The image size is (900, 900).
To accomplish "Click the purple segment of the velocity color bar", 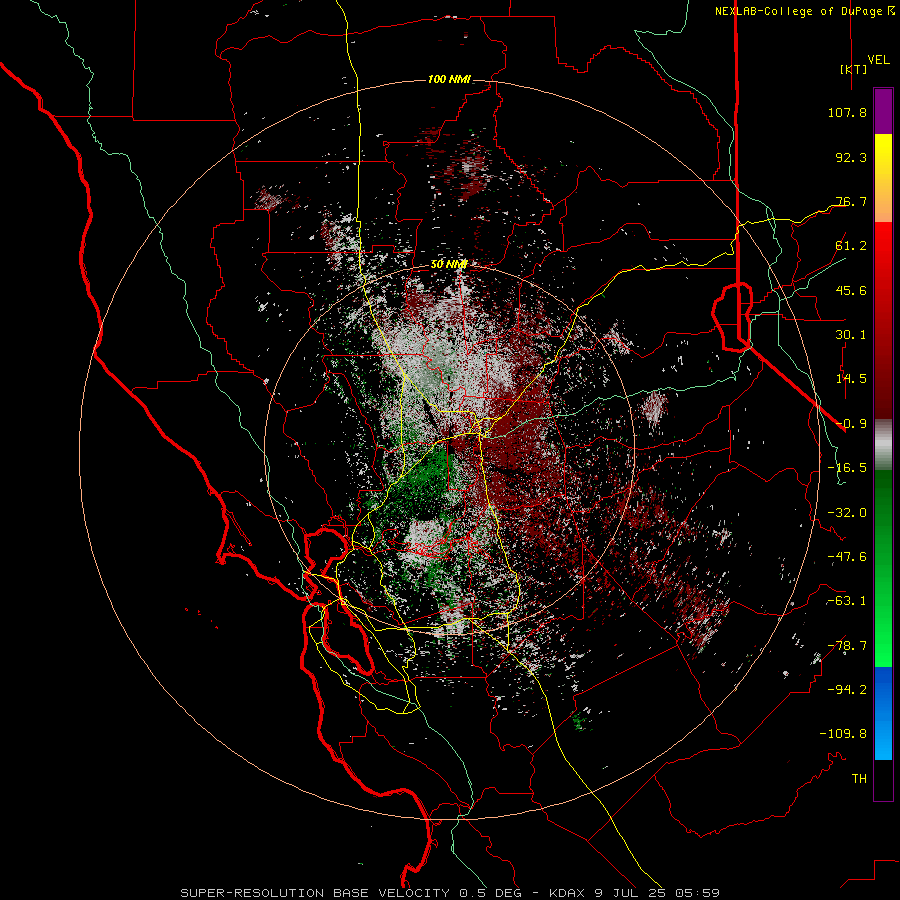I will pos(883,112).
